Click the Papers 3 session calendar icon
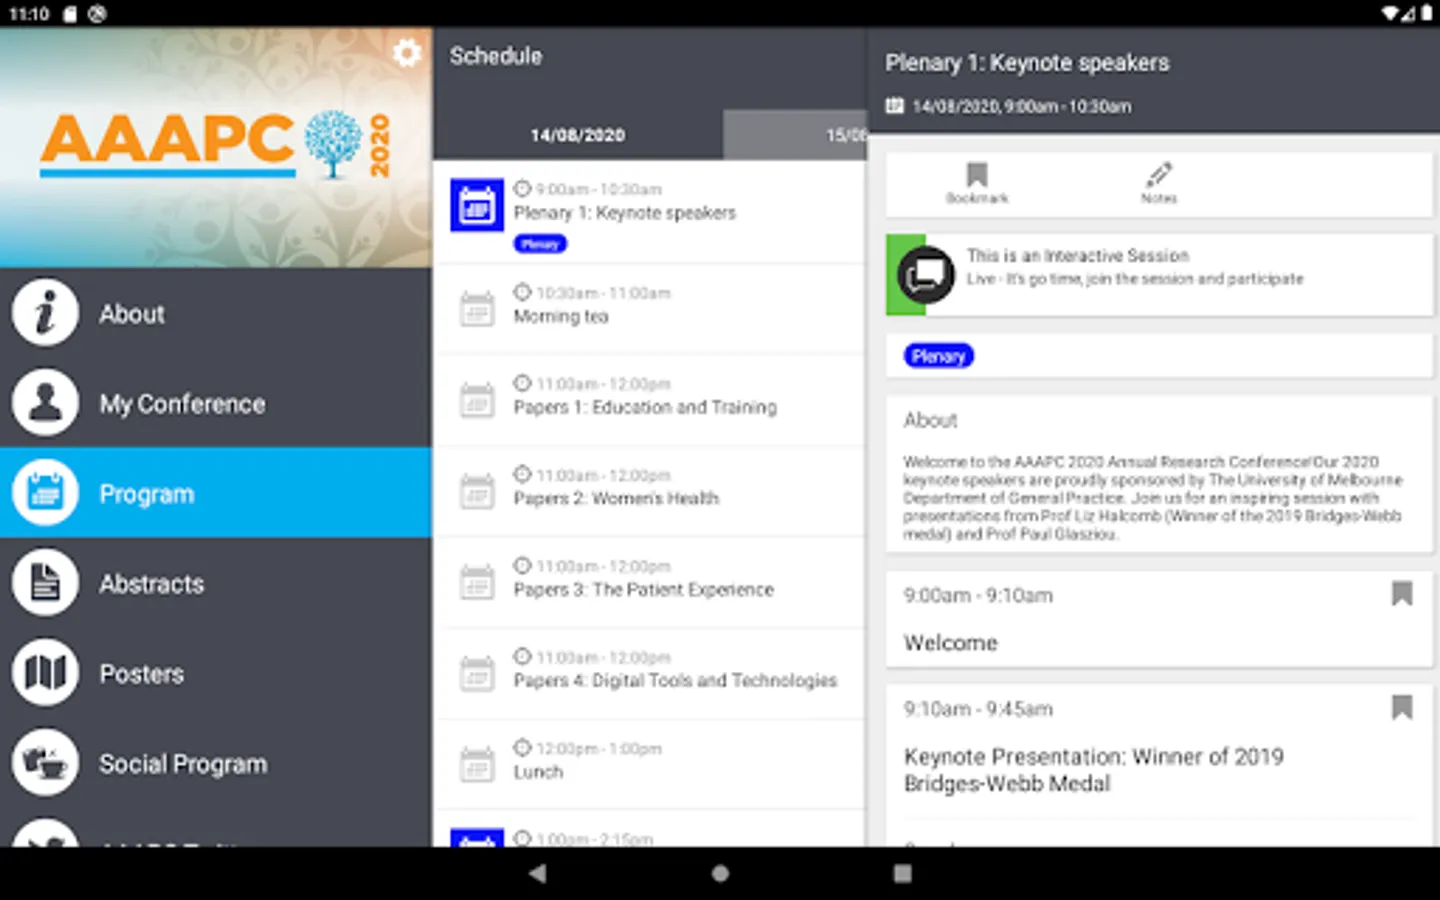Screen dimensions: 1440x900 tap(477, 582)
